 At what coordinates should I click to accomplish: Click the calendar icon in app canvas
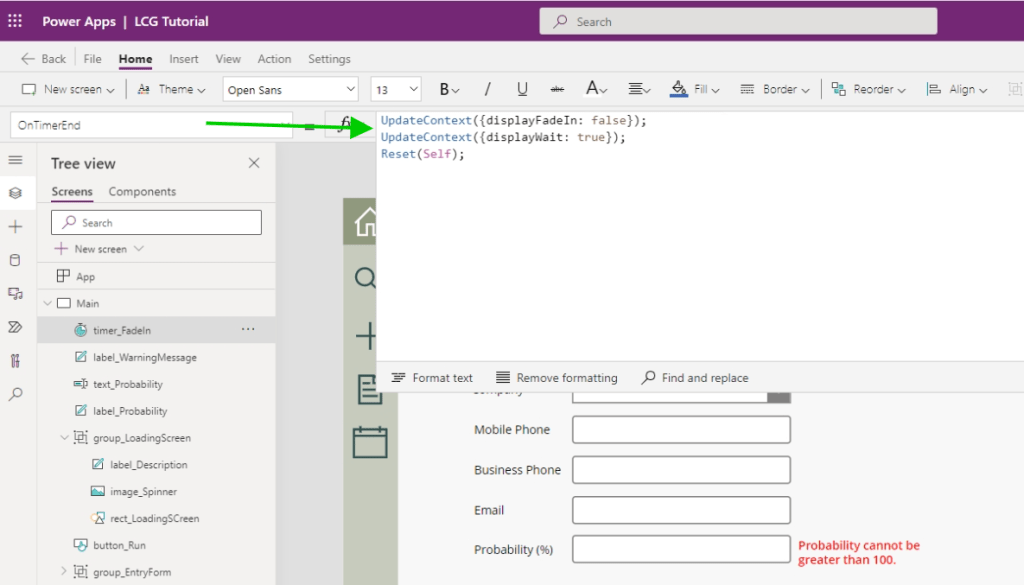tap(370, 442)
